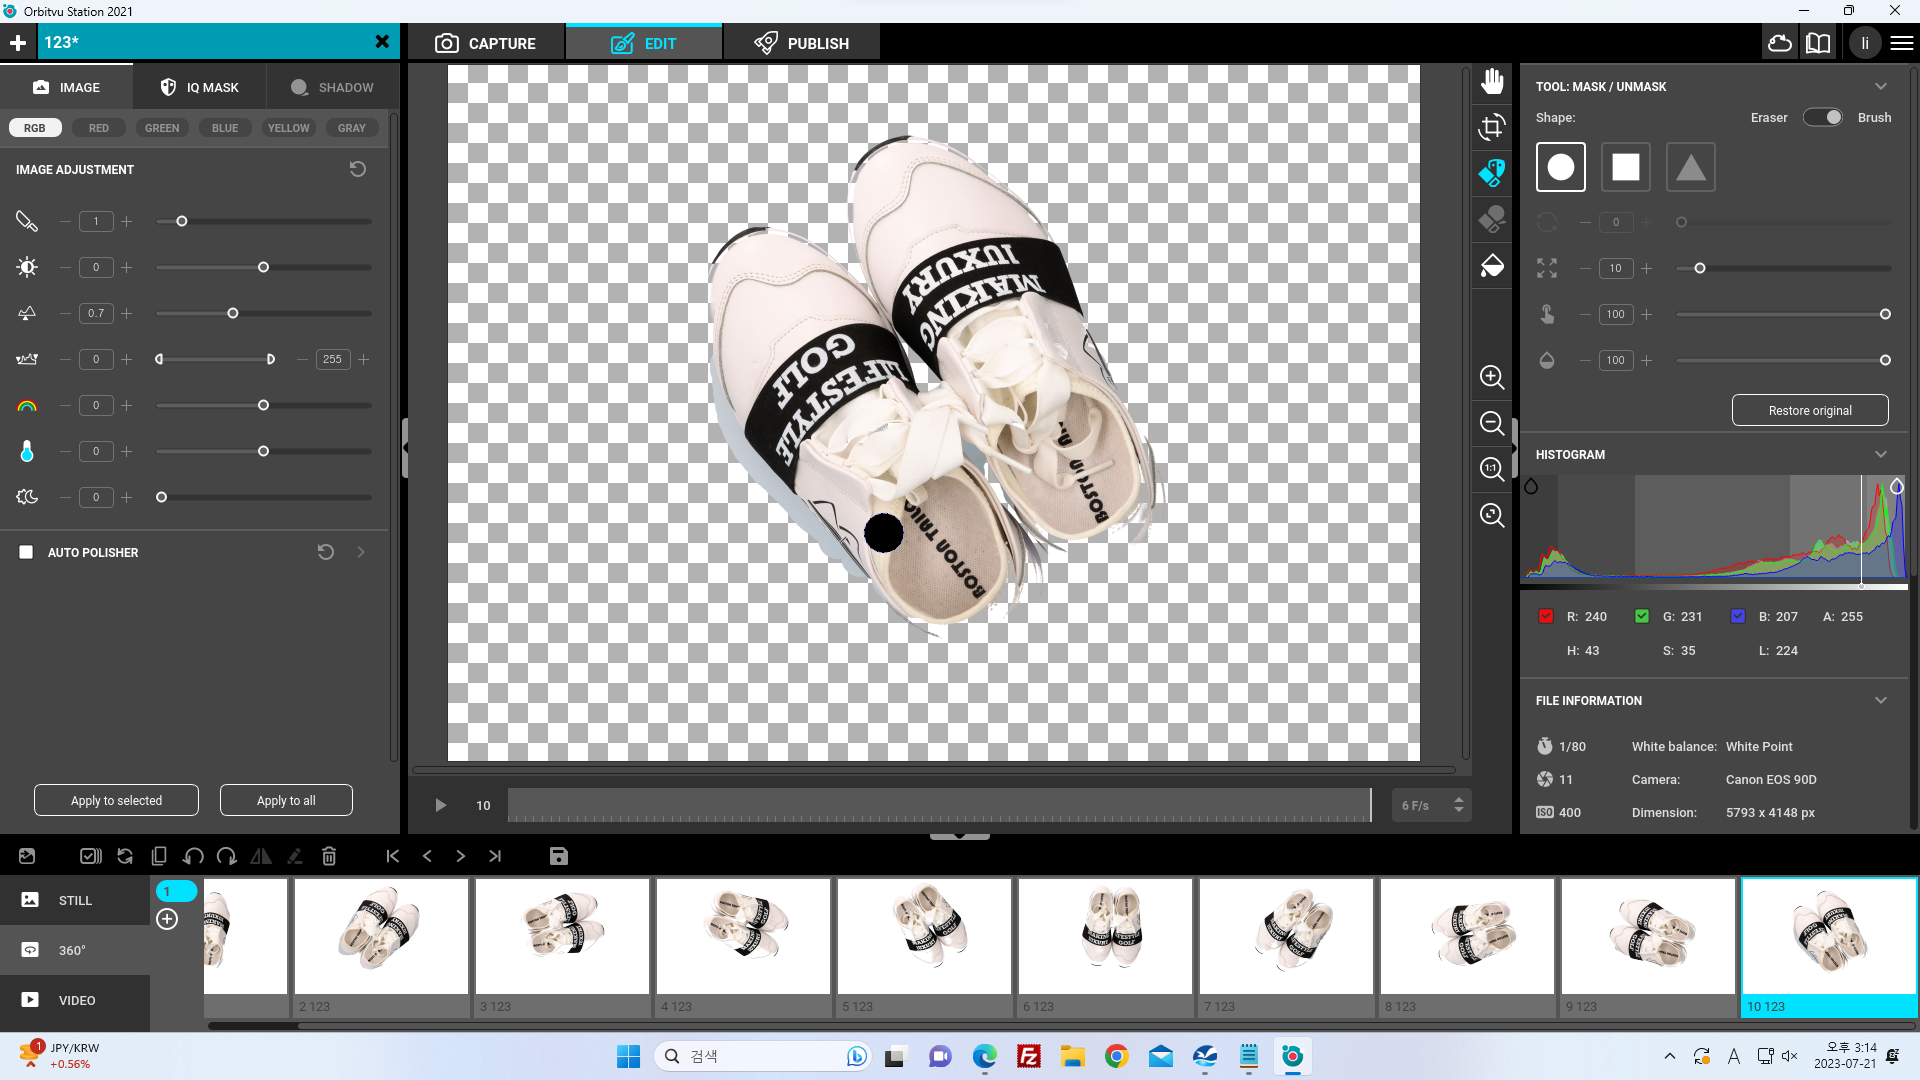1920x1080 pixels.
Task: Adjust the brush size slider handle
Action: point(1699,268)
